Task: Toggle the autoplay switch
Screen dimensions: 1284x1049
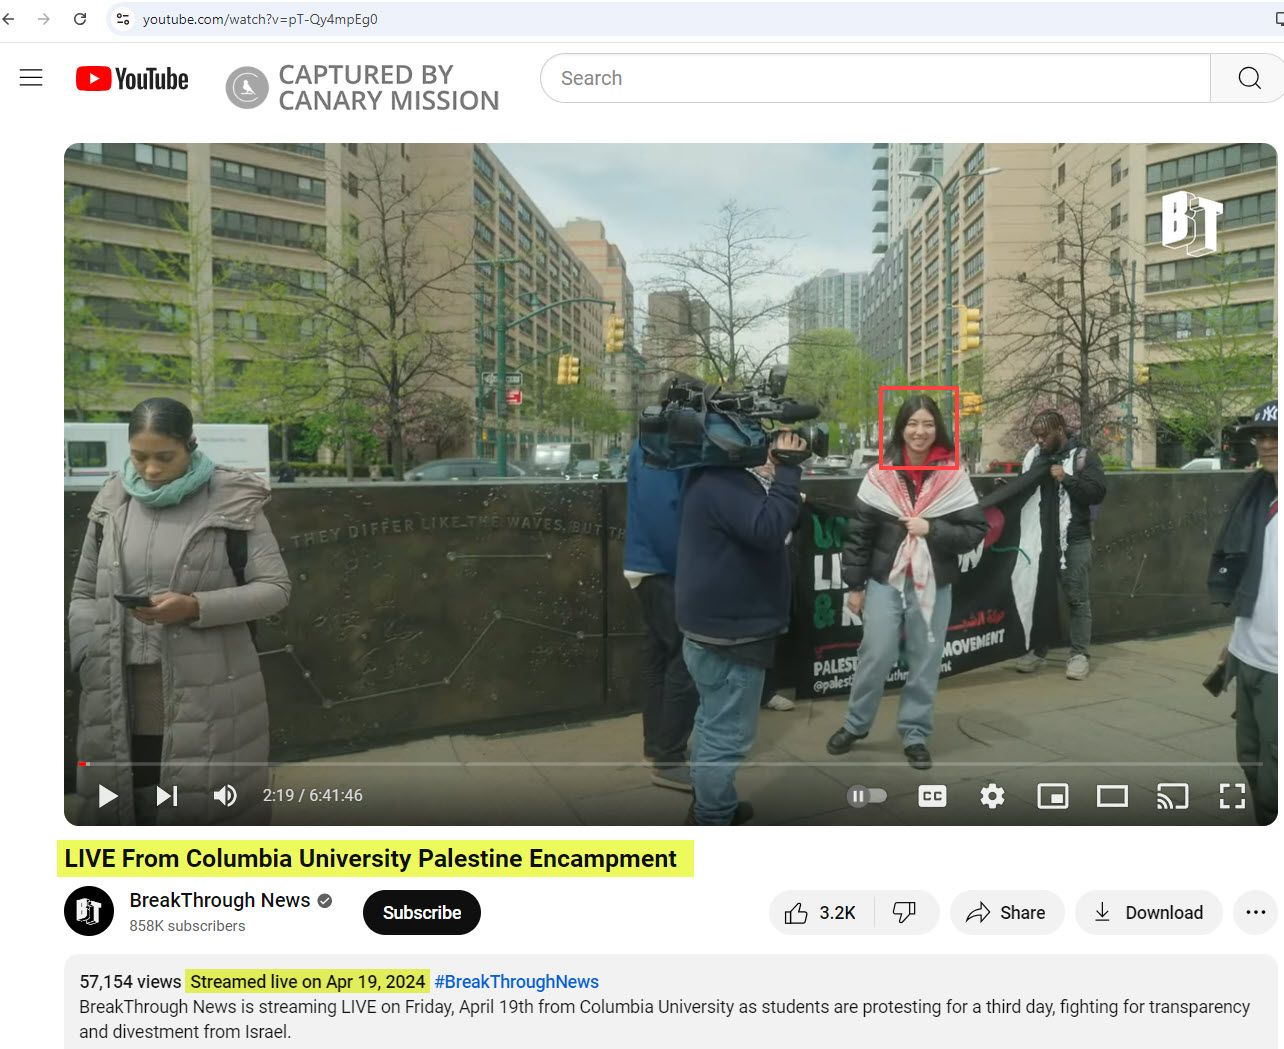Action: pyautogui.click(x=867, y=796)
